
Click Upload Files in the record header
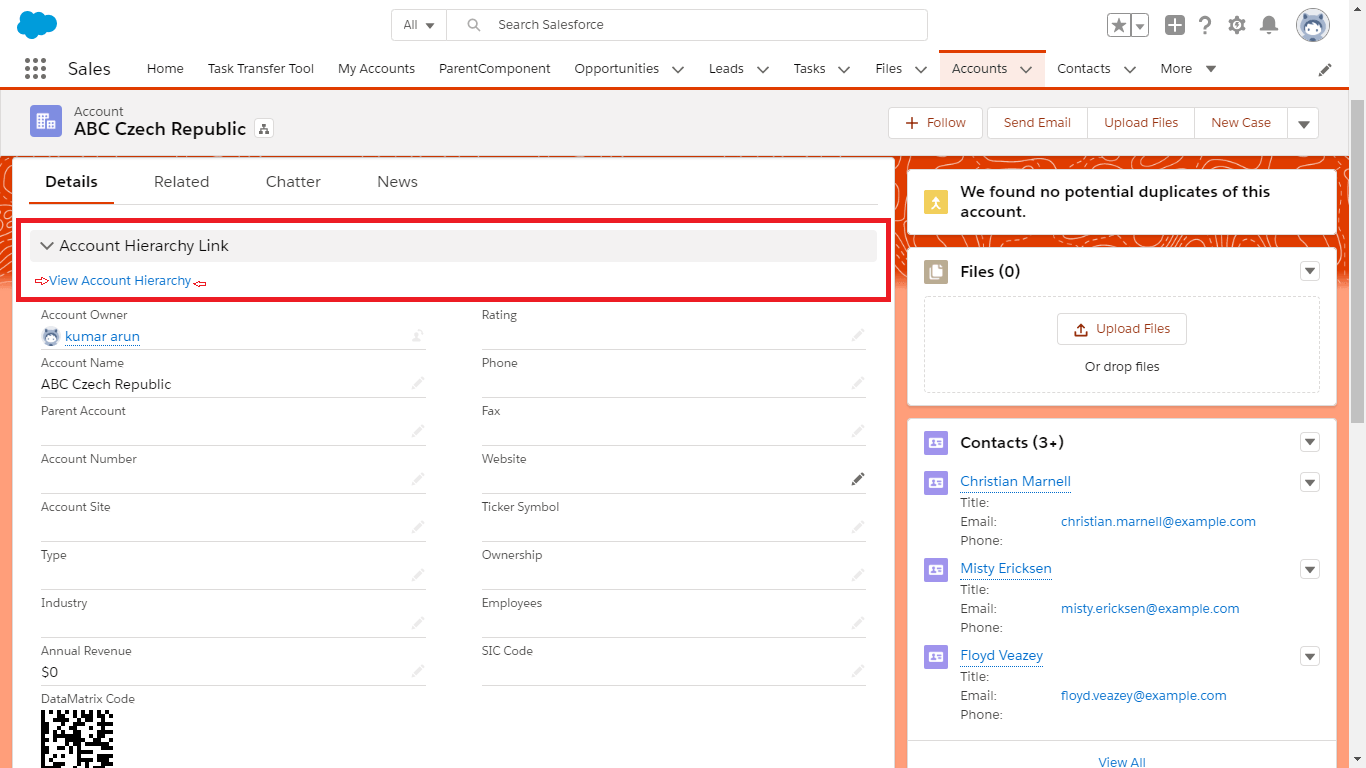coord(1141,123)
